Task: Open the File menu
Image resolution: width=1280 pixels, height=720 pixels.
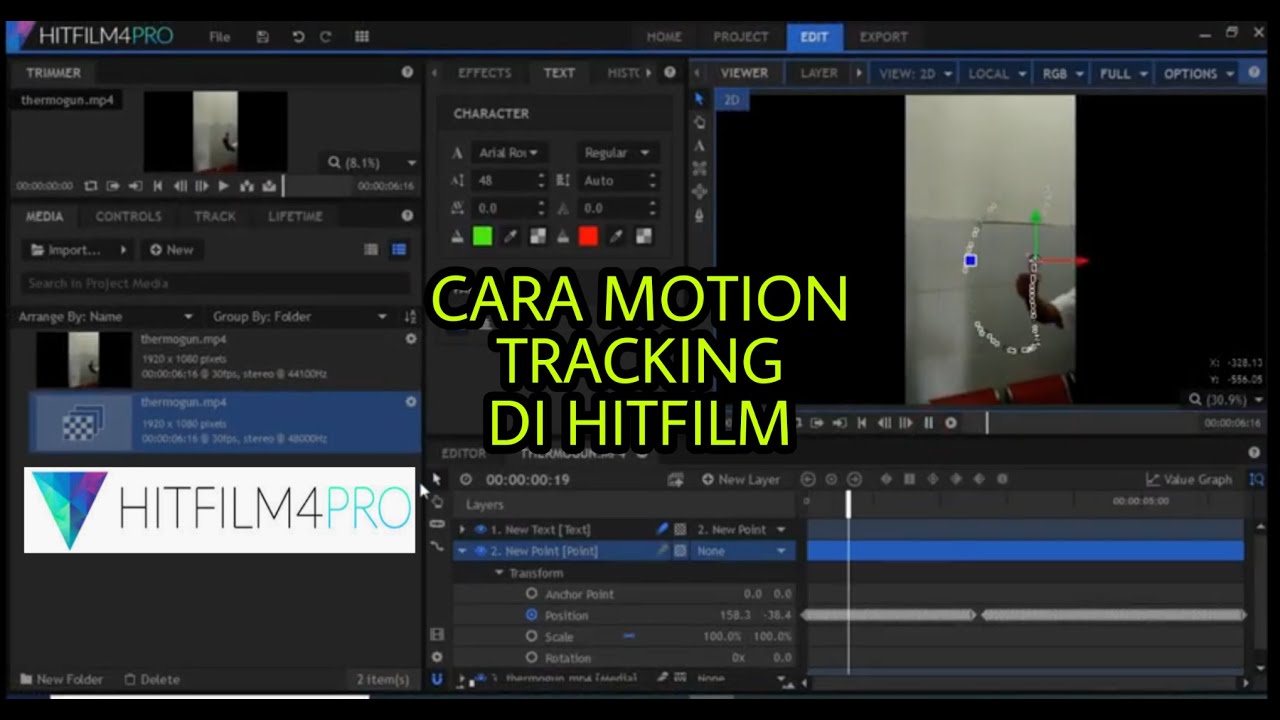Action: pos(220,37)
